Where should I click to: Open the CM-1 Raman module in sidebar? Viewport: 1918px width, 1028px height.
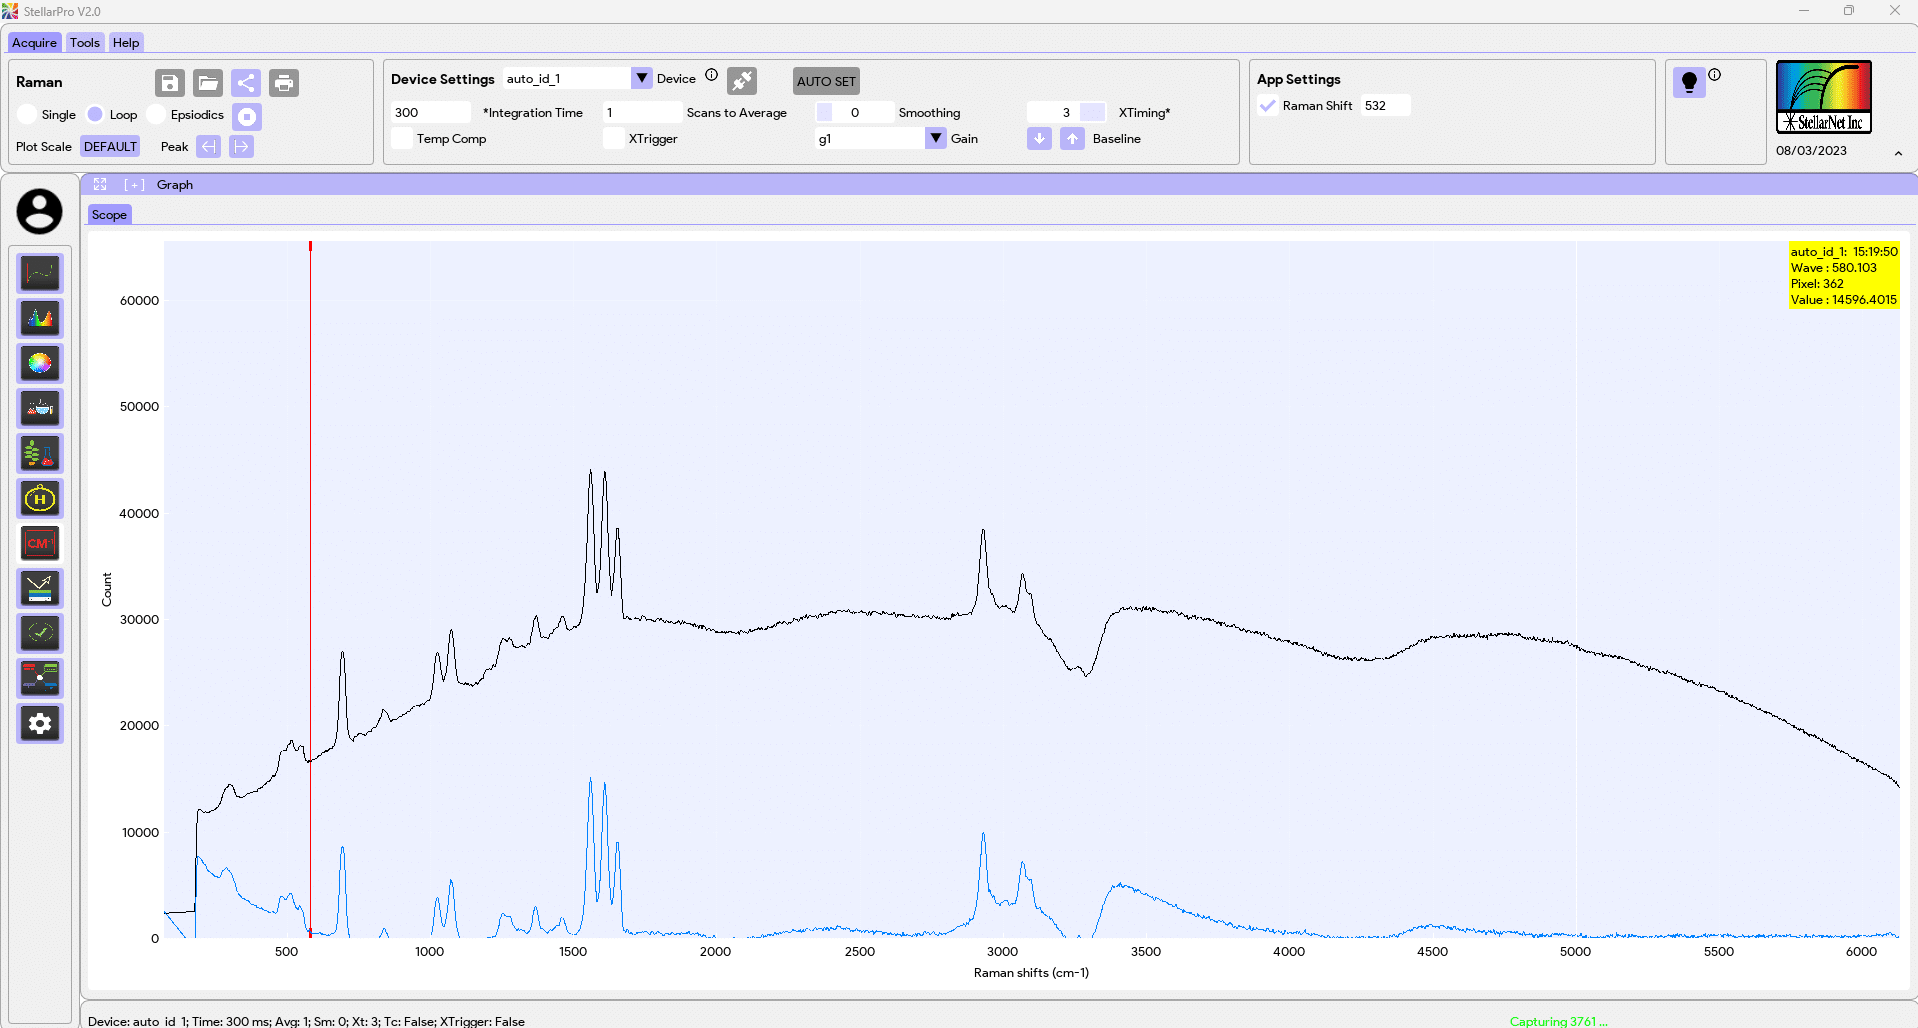click(x=40, y=543)
